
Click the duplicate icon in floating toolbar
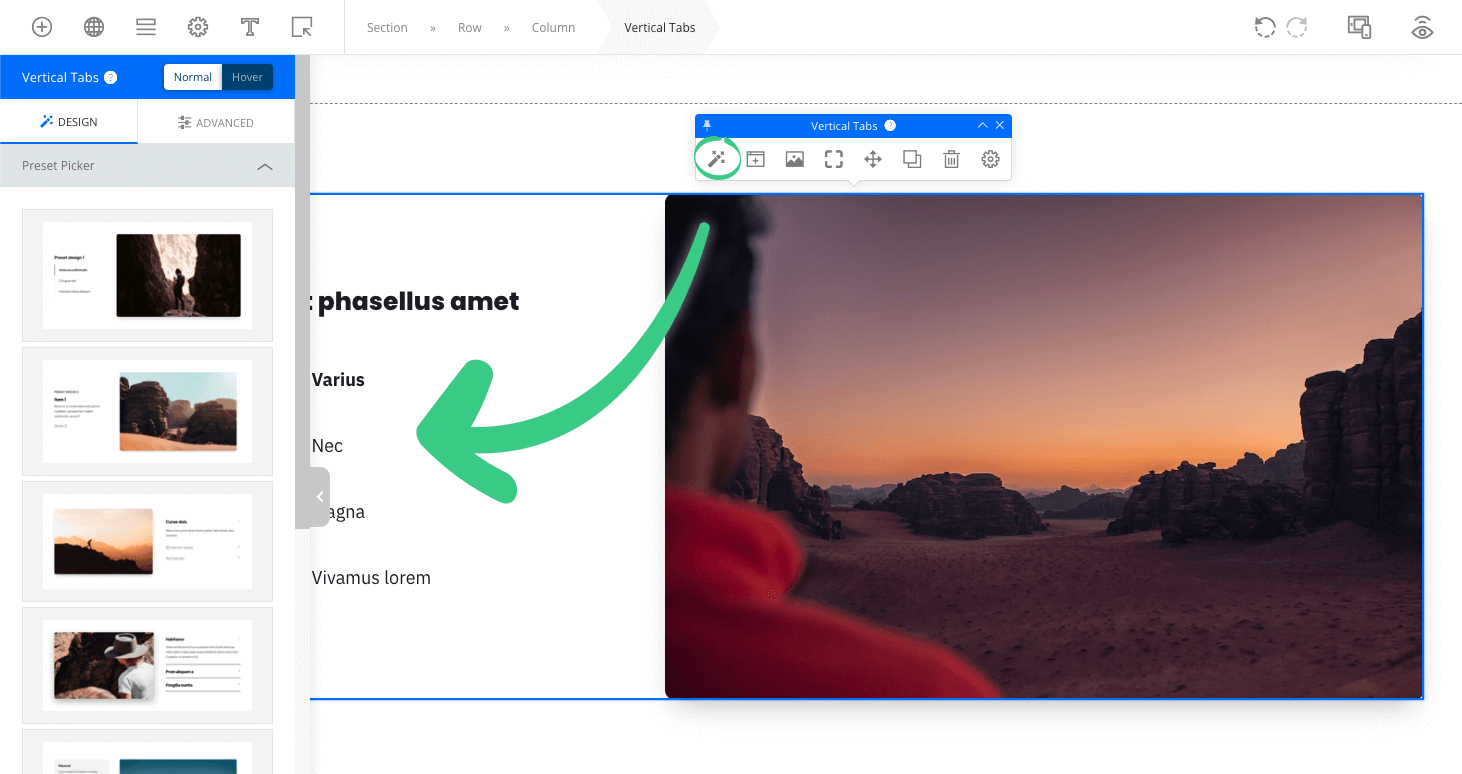coord(912,159)
